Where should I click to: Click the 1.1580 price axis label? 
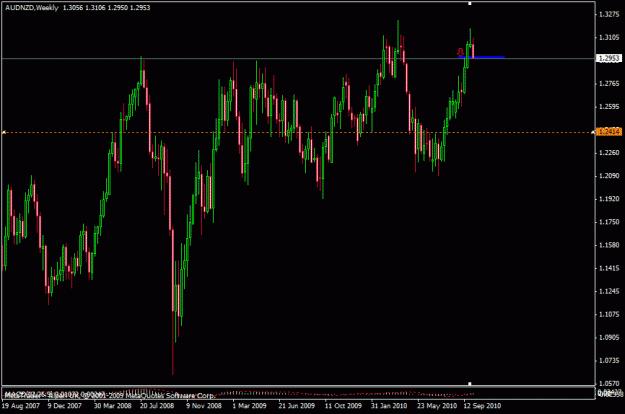(609, 245)
